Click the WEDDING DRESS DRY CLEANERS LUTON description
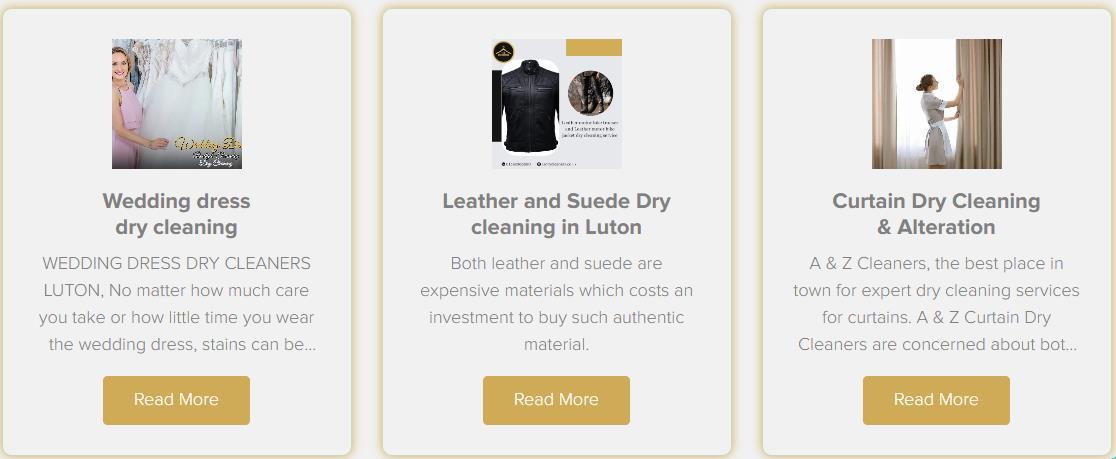1116x459 pixels. click(x=177, y=304)
